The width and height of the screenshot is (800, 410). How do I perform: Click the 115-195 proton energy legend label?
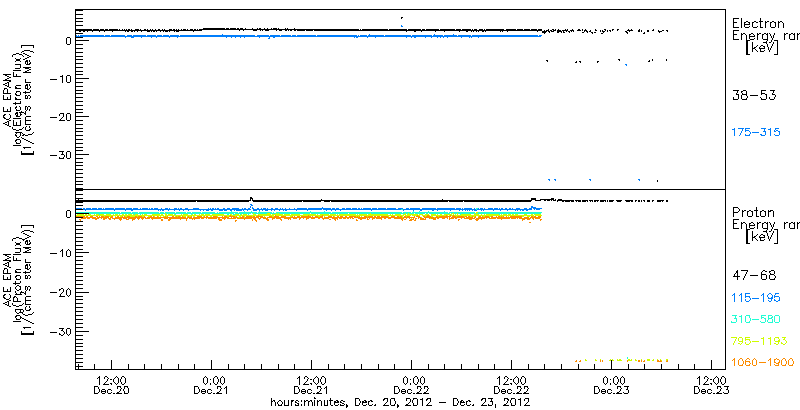point(756,298)
